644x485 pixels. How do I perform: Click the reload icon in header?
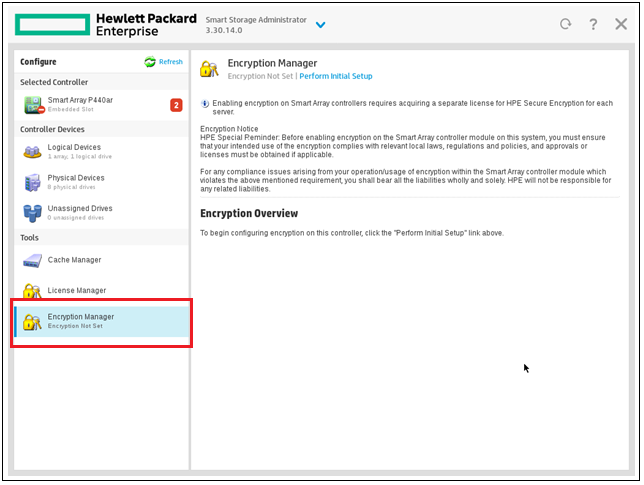[566, 24]
